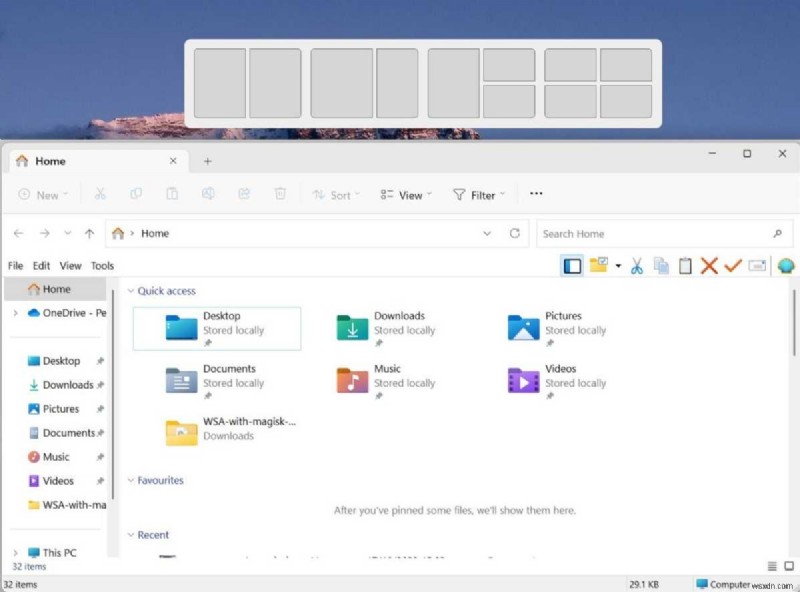Collapse the Quick access section

(131, 290)
